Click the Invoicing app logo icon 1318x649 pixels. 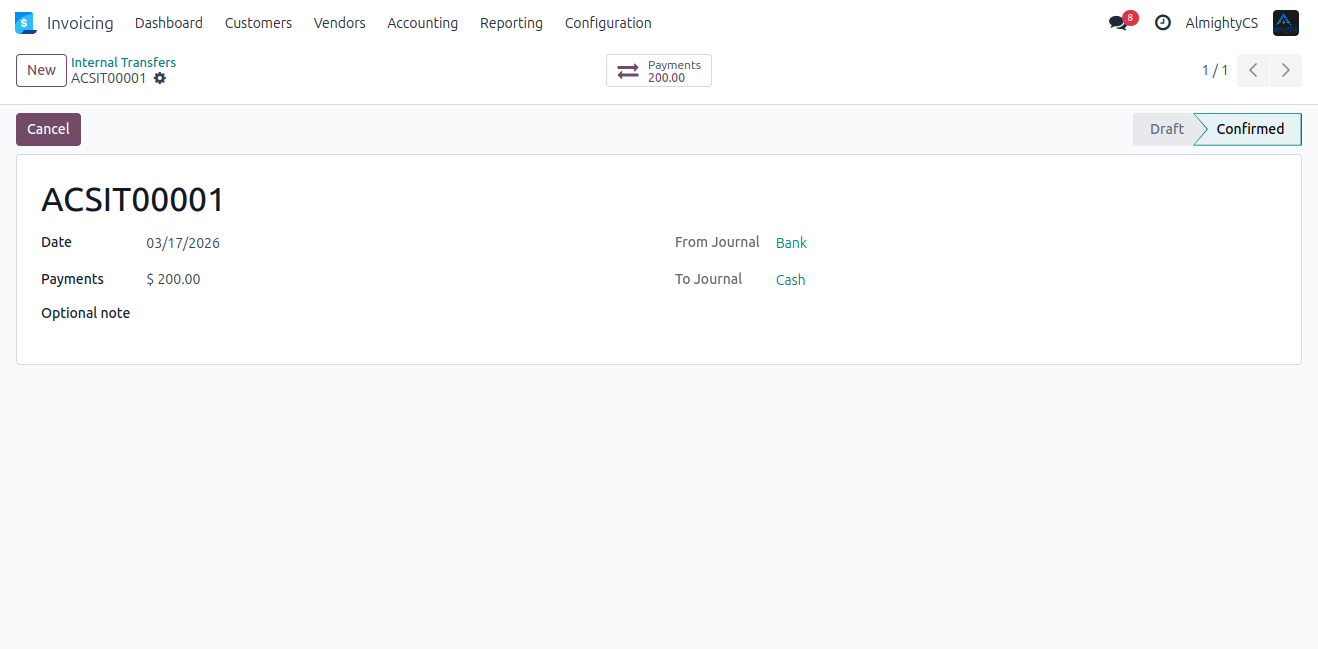[x=25, y=23]
